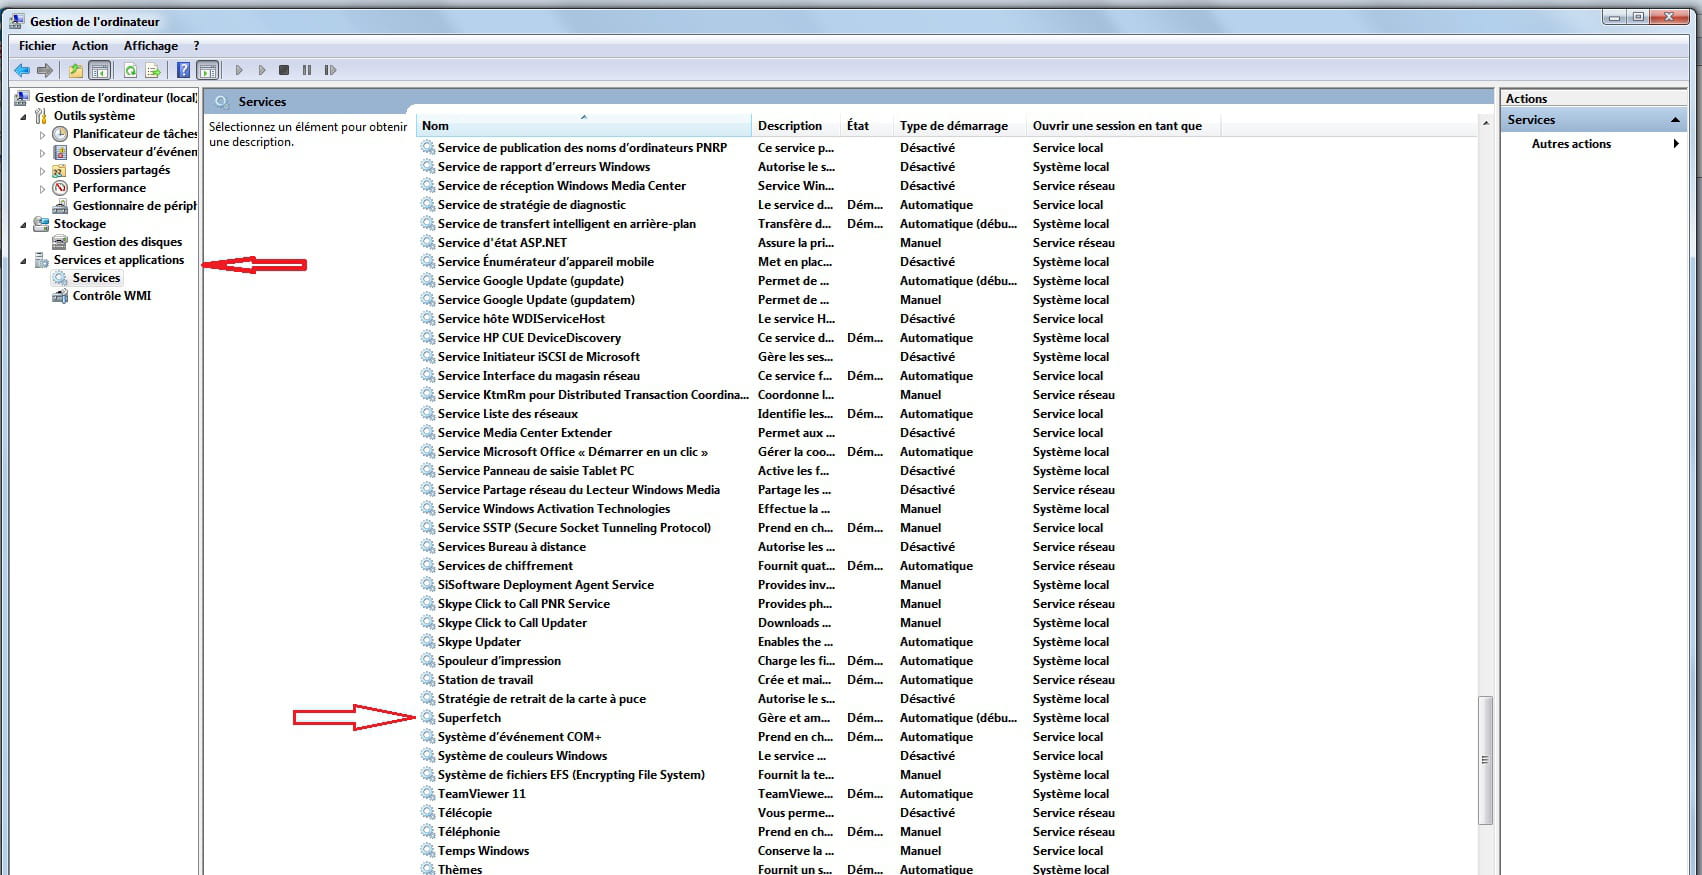This screenshot has width=1702, height=875.
Task: Click Autres actions in Actions pane
Action: pos(1571,144)
